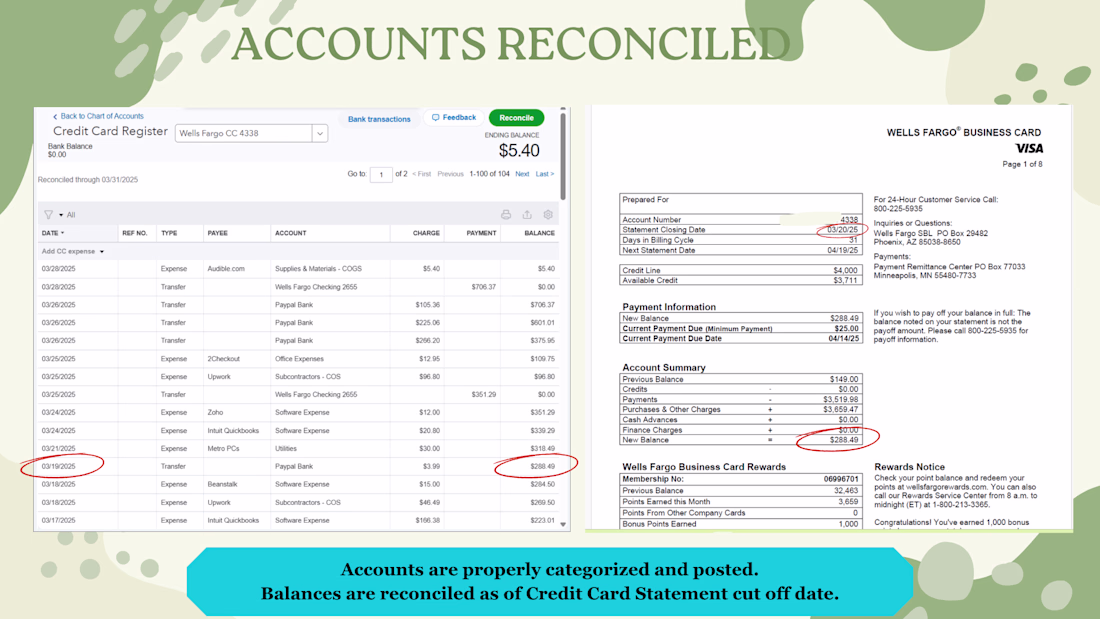The image size is (1100, 619).
Task: Go to the Next page of transactions
Action: coord(522,174)
